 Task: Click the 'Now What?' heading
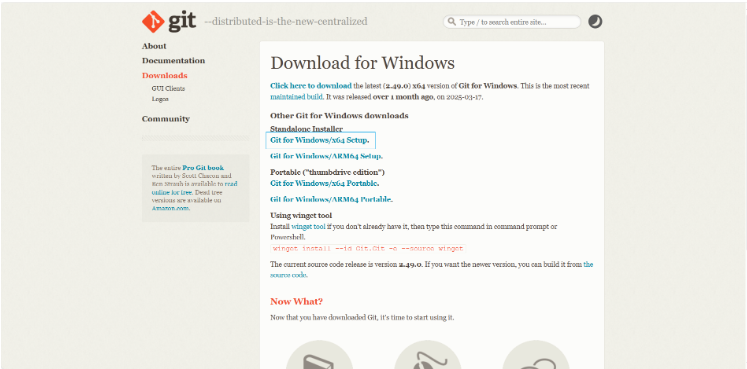(296, 301)
